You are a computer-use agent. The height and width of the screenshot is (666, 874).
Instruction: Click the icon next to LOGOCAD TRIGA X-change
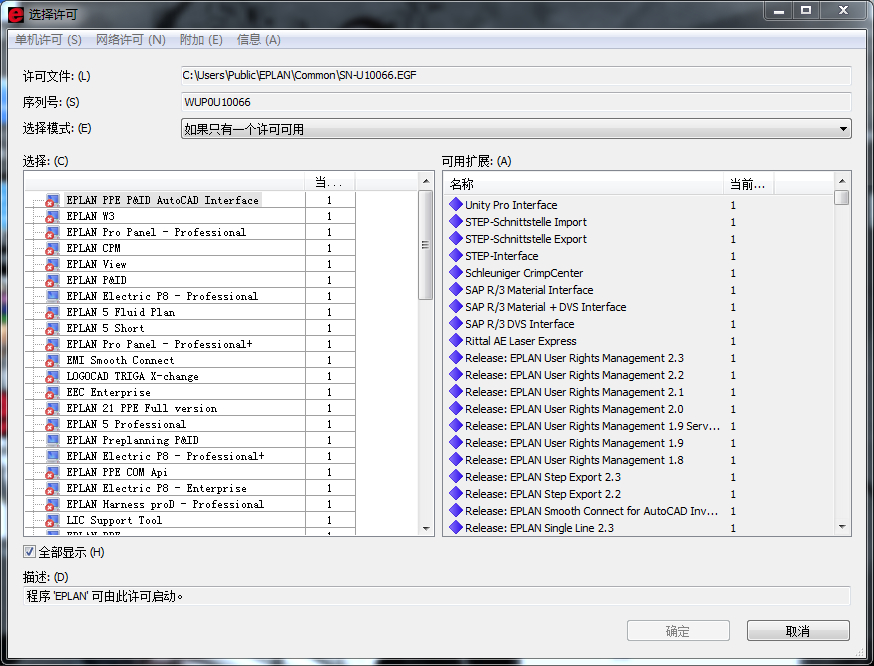(x=52, y=377)
